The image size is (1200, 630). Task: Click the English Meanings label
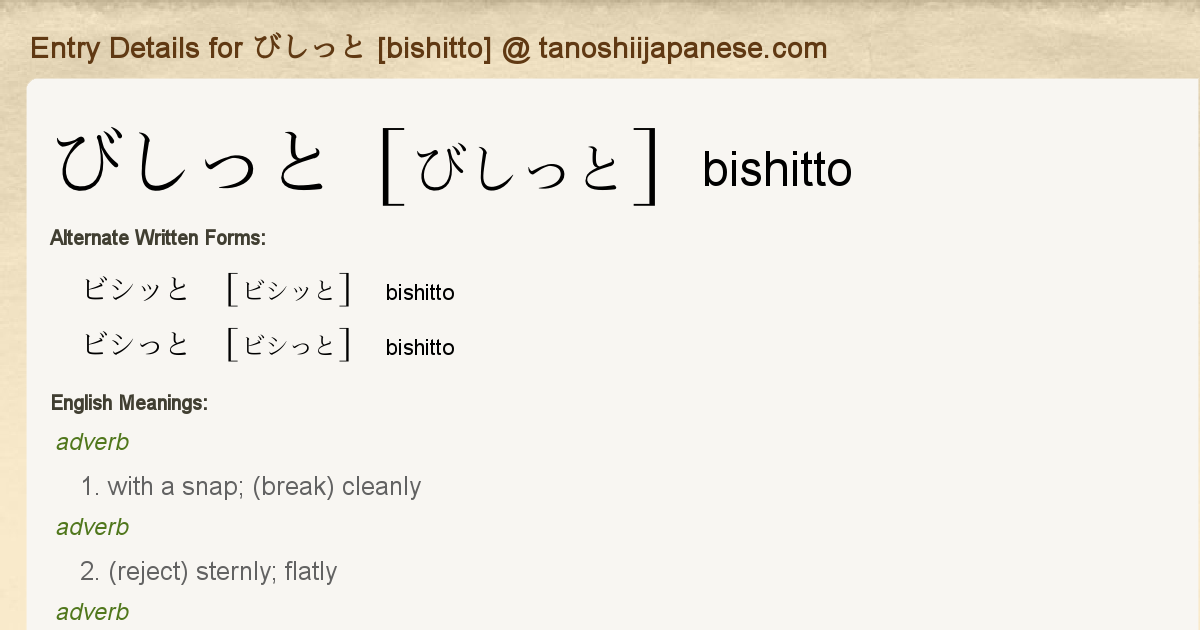(x=129, y=403)
